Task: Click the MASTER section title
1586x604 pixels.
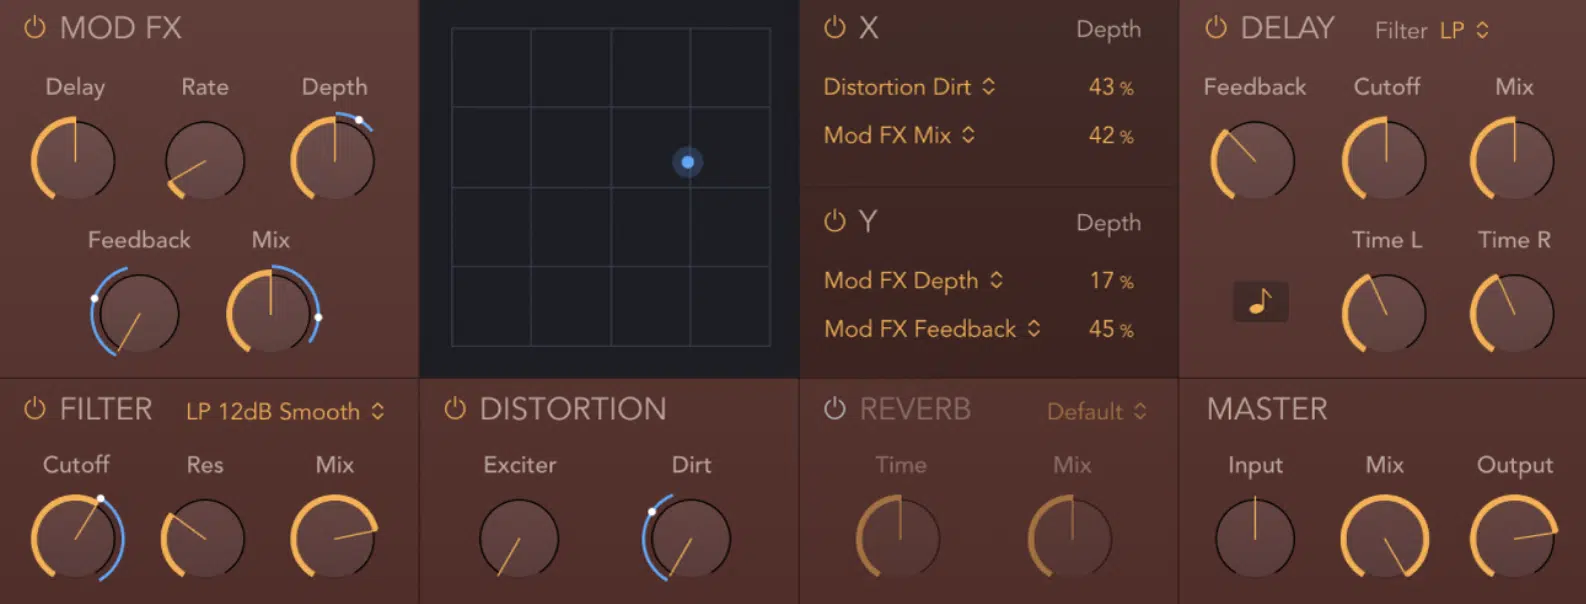Action: [1267, 409]
